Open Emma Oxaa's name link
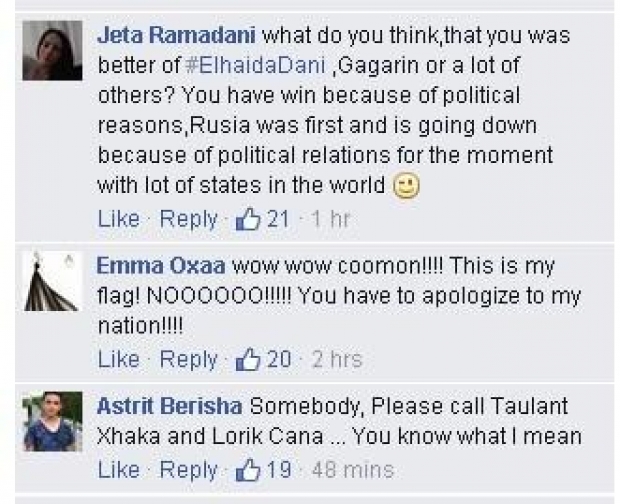 pyautogui.click(x=160, y=267)
